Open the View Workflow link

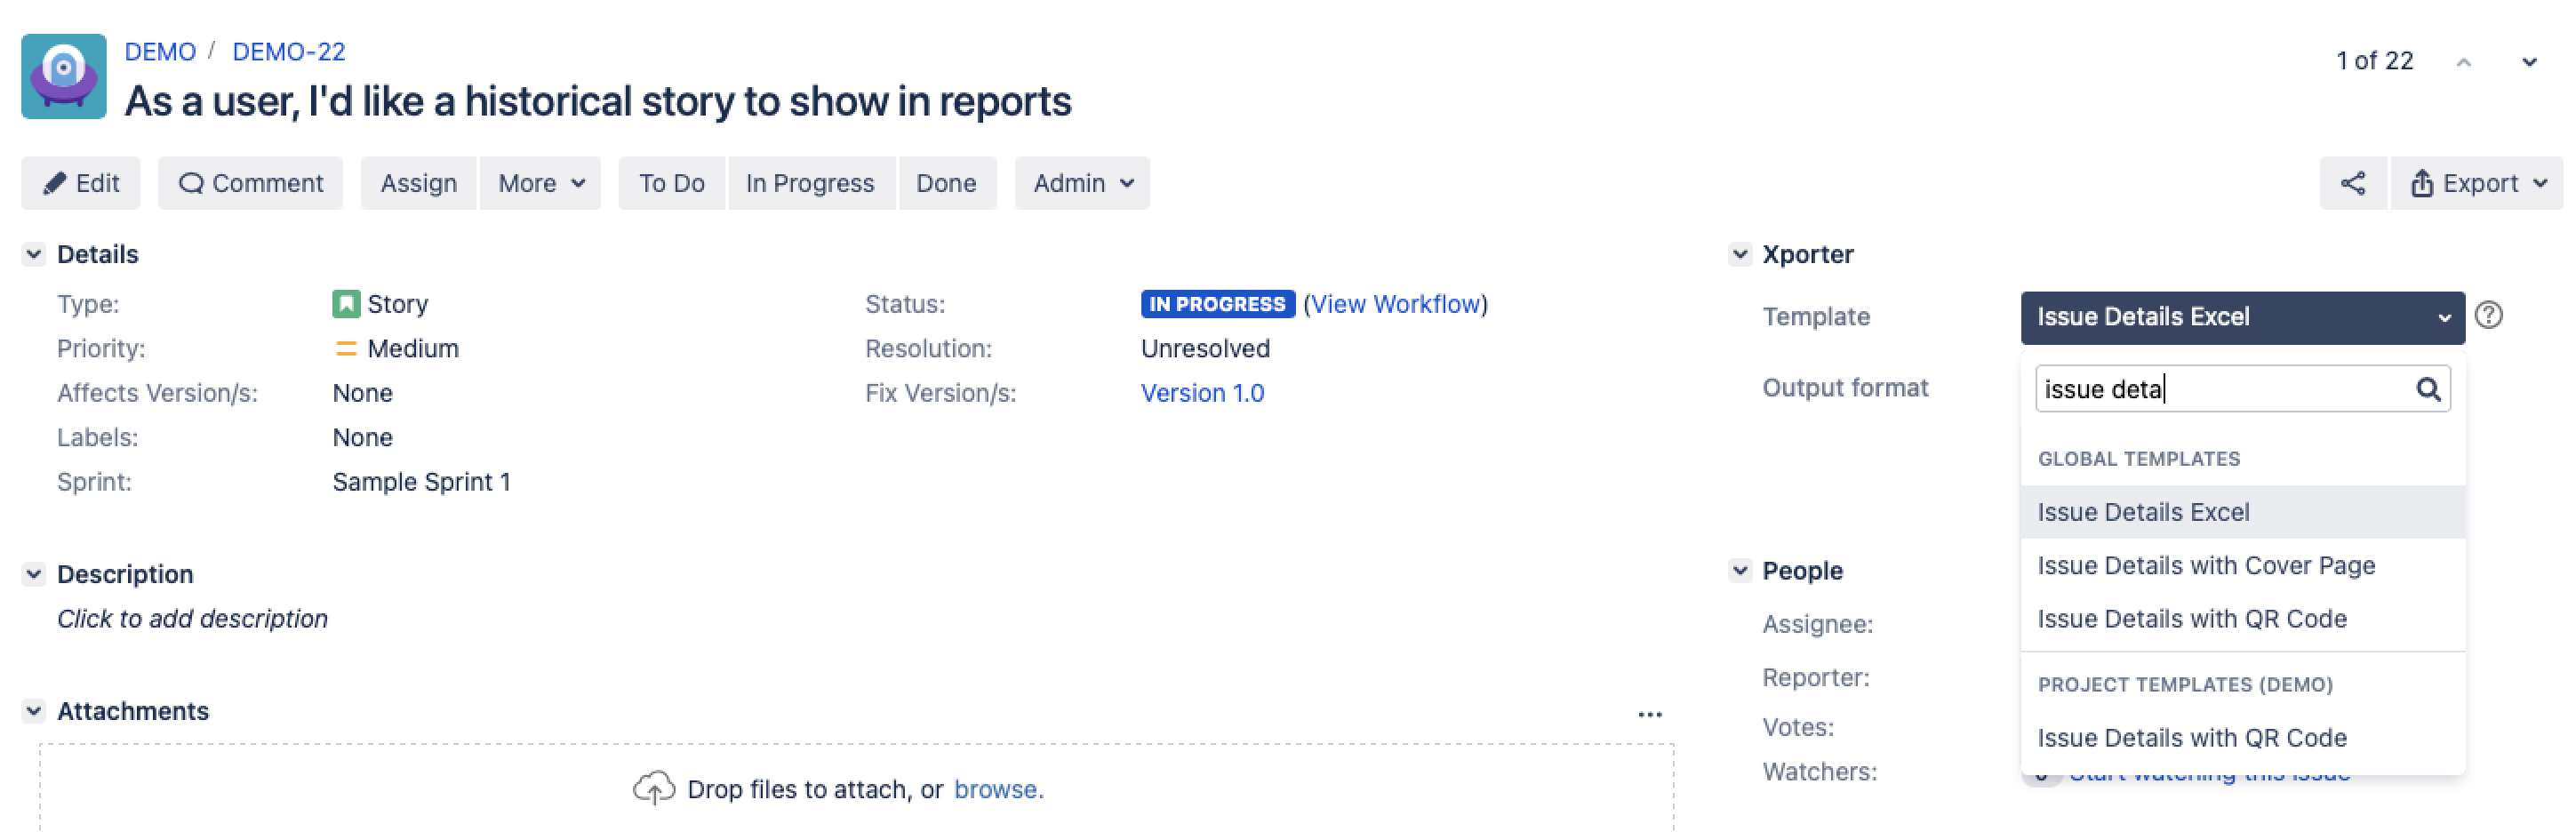click(1394, 304)
